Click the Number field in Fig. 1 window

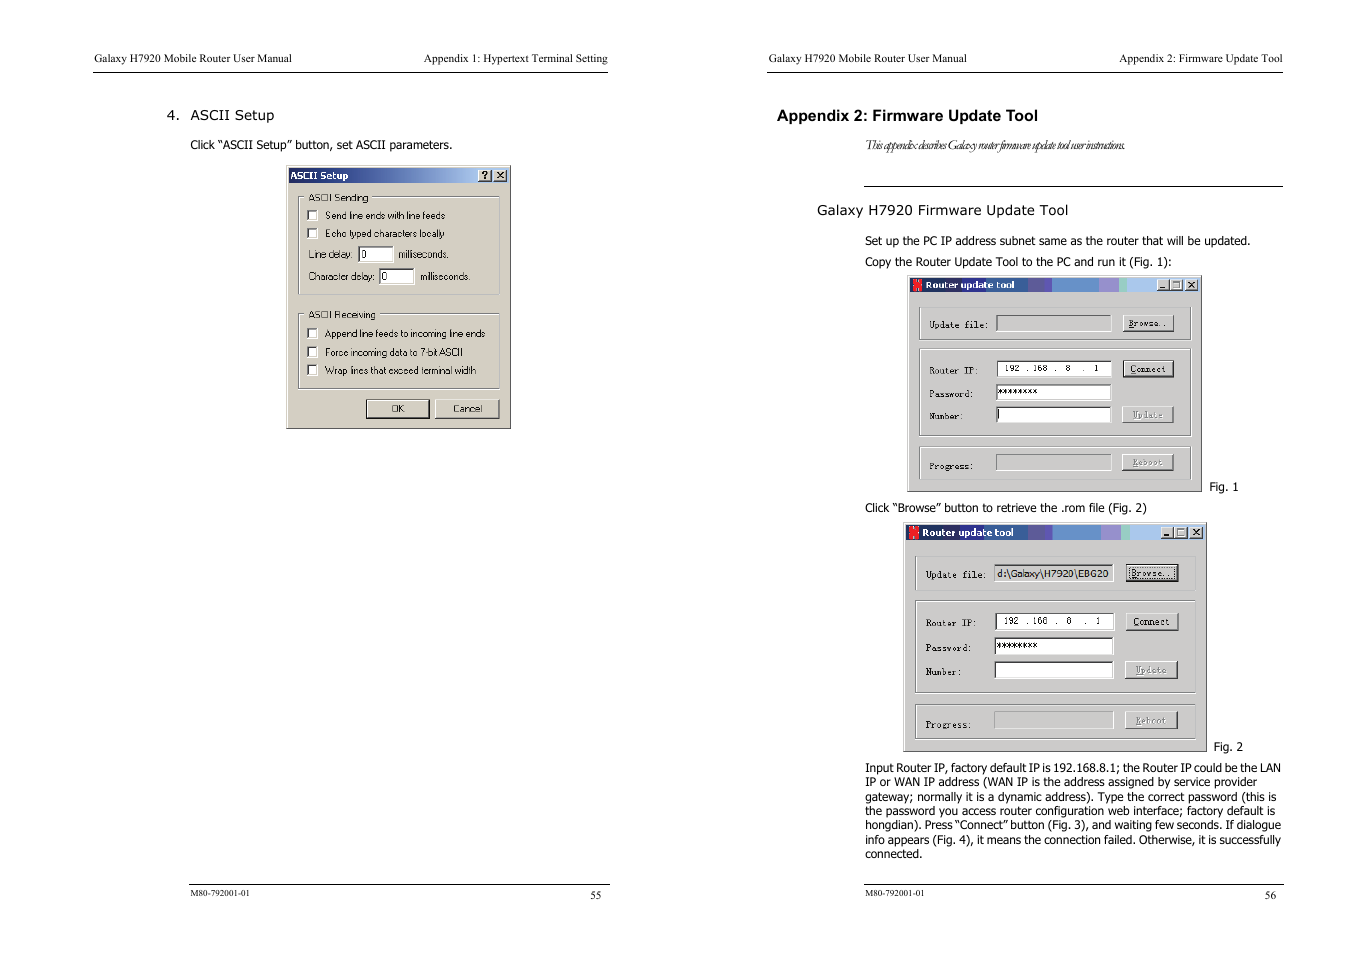click(1054, 414)
